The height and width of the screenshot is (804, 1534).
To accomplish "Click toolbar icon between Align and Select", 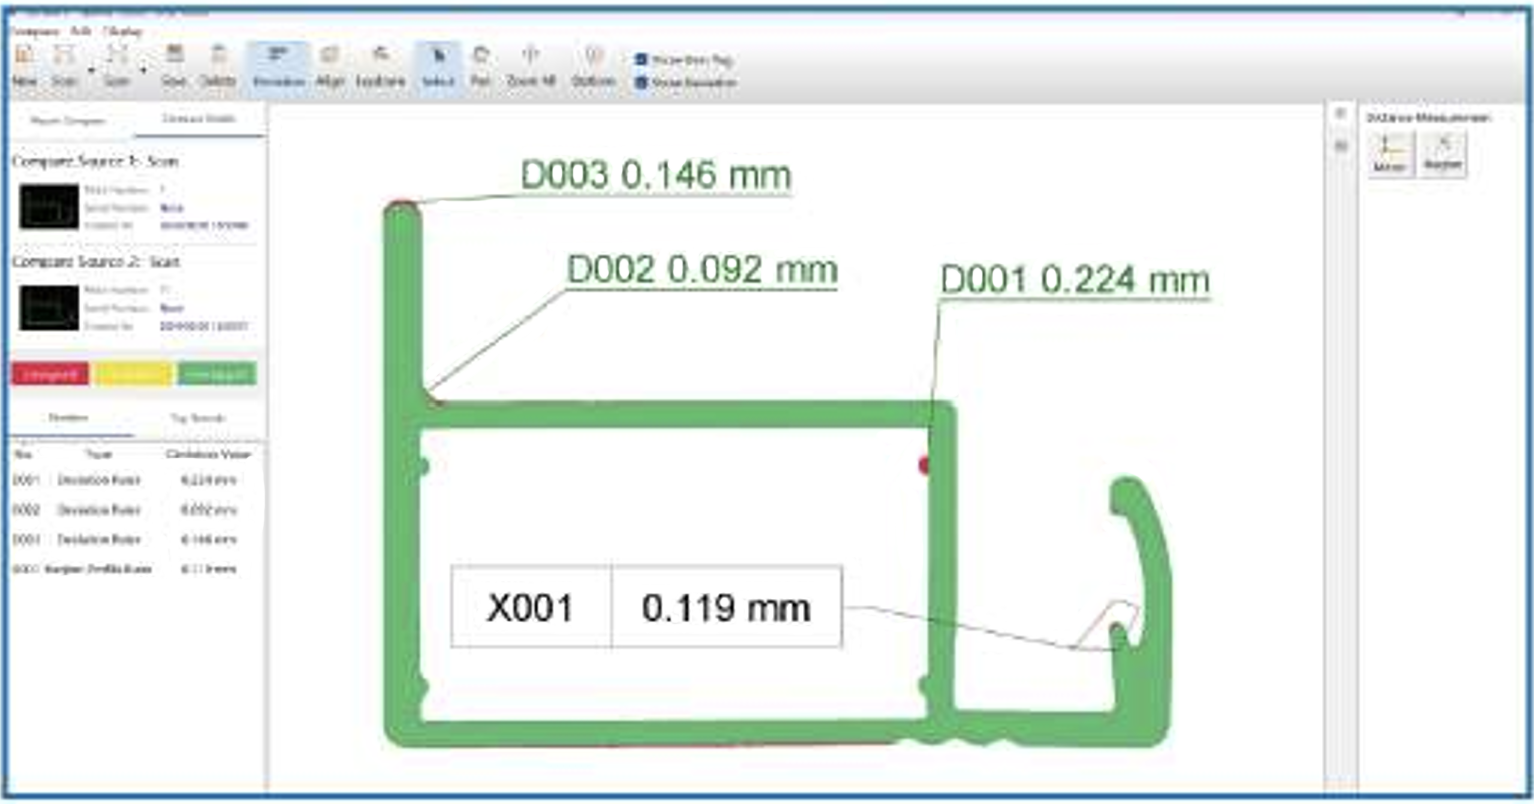I will (x=381, y=65).
